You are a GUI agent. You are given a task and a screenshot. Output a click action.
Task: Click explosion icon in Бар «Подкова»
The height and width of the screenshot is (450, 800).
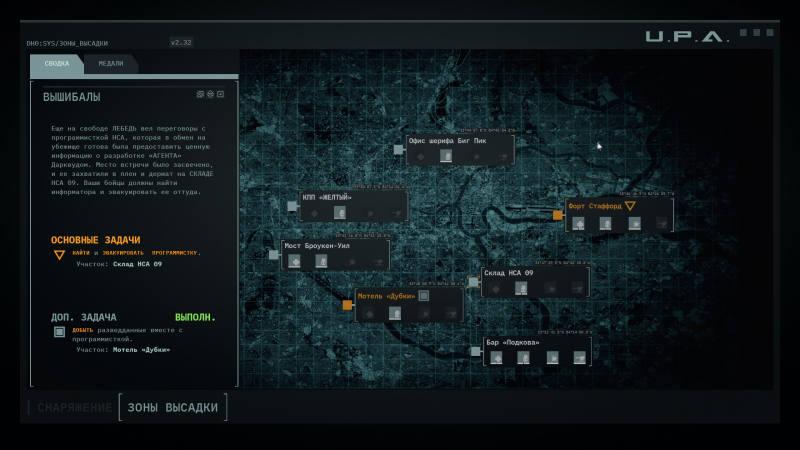553,358
